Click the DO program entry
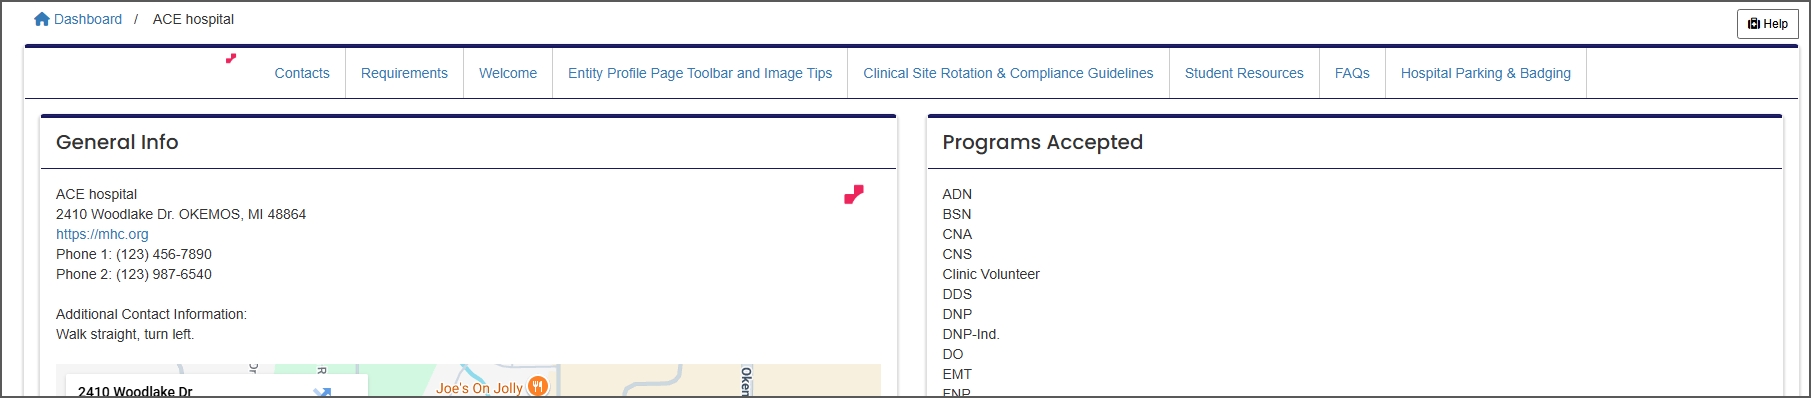 point(953,354)
